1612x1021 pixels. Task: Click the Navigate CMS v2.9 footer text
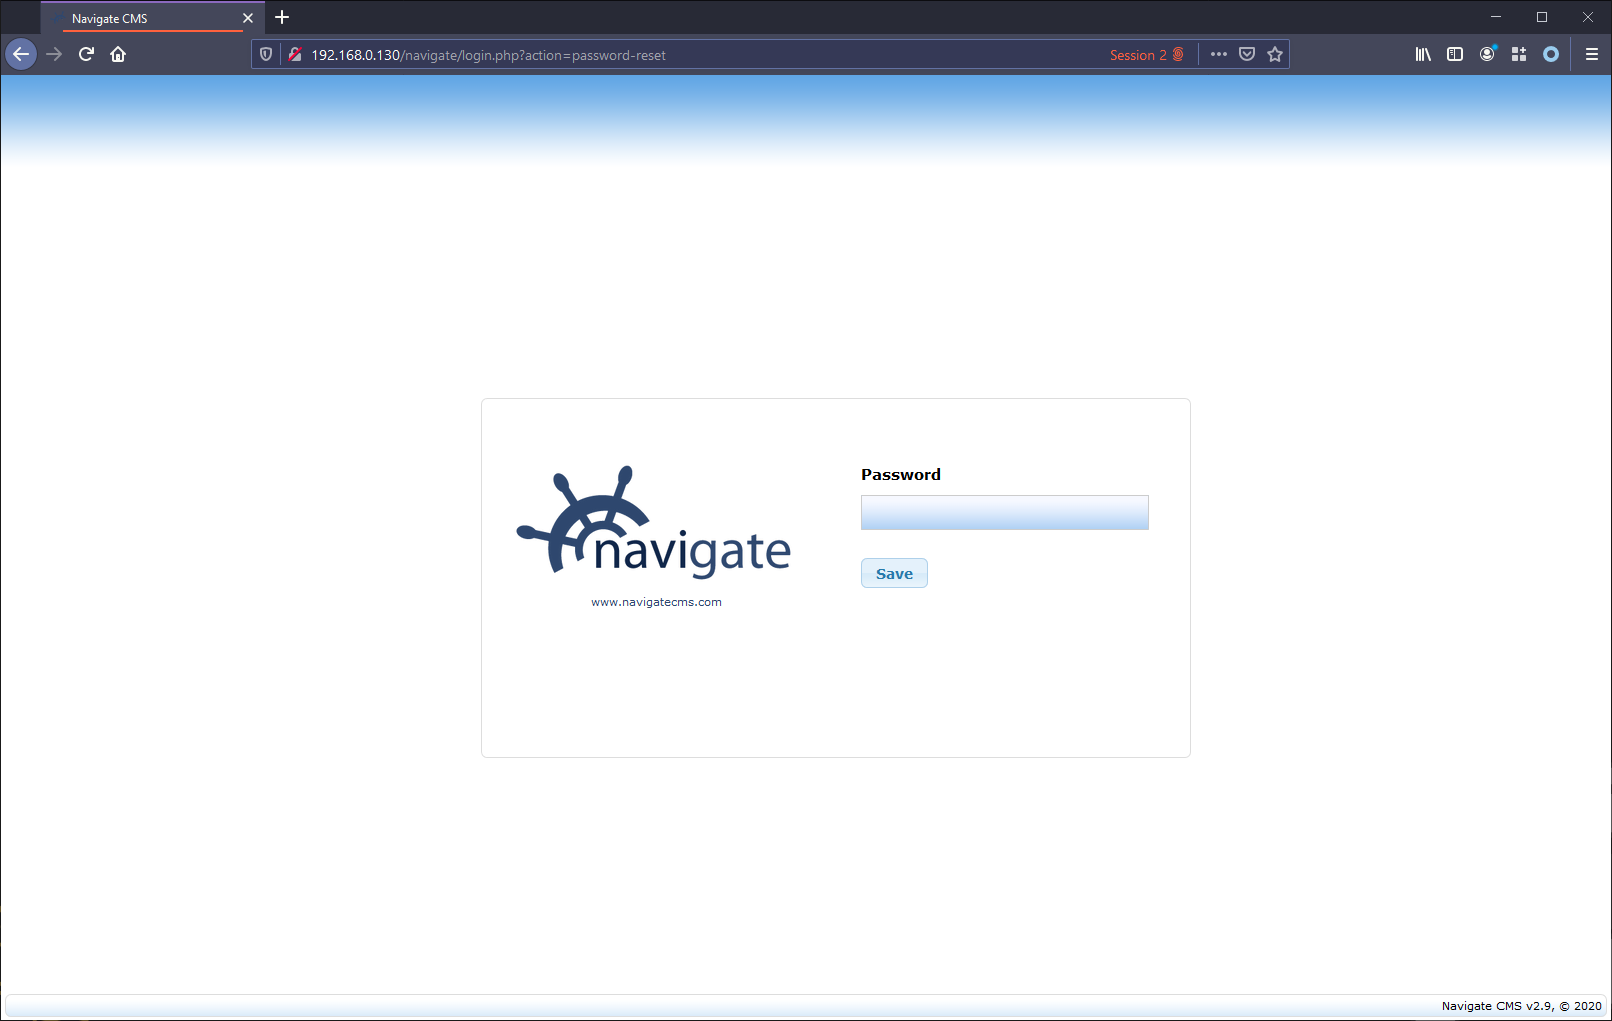point(1521,1006)
